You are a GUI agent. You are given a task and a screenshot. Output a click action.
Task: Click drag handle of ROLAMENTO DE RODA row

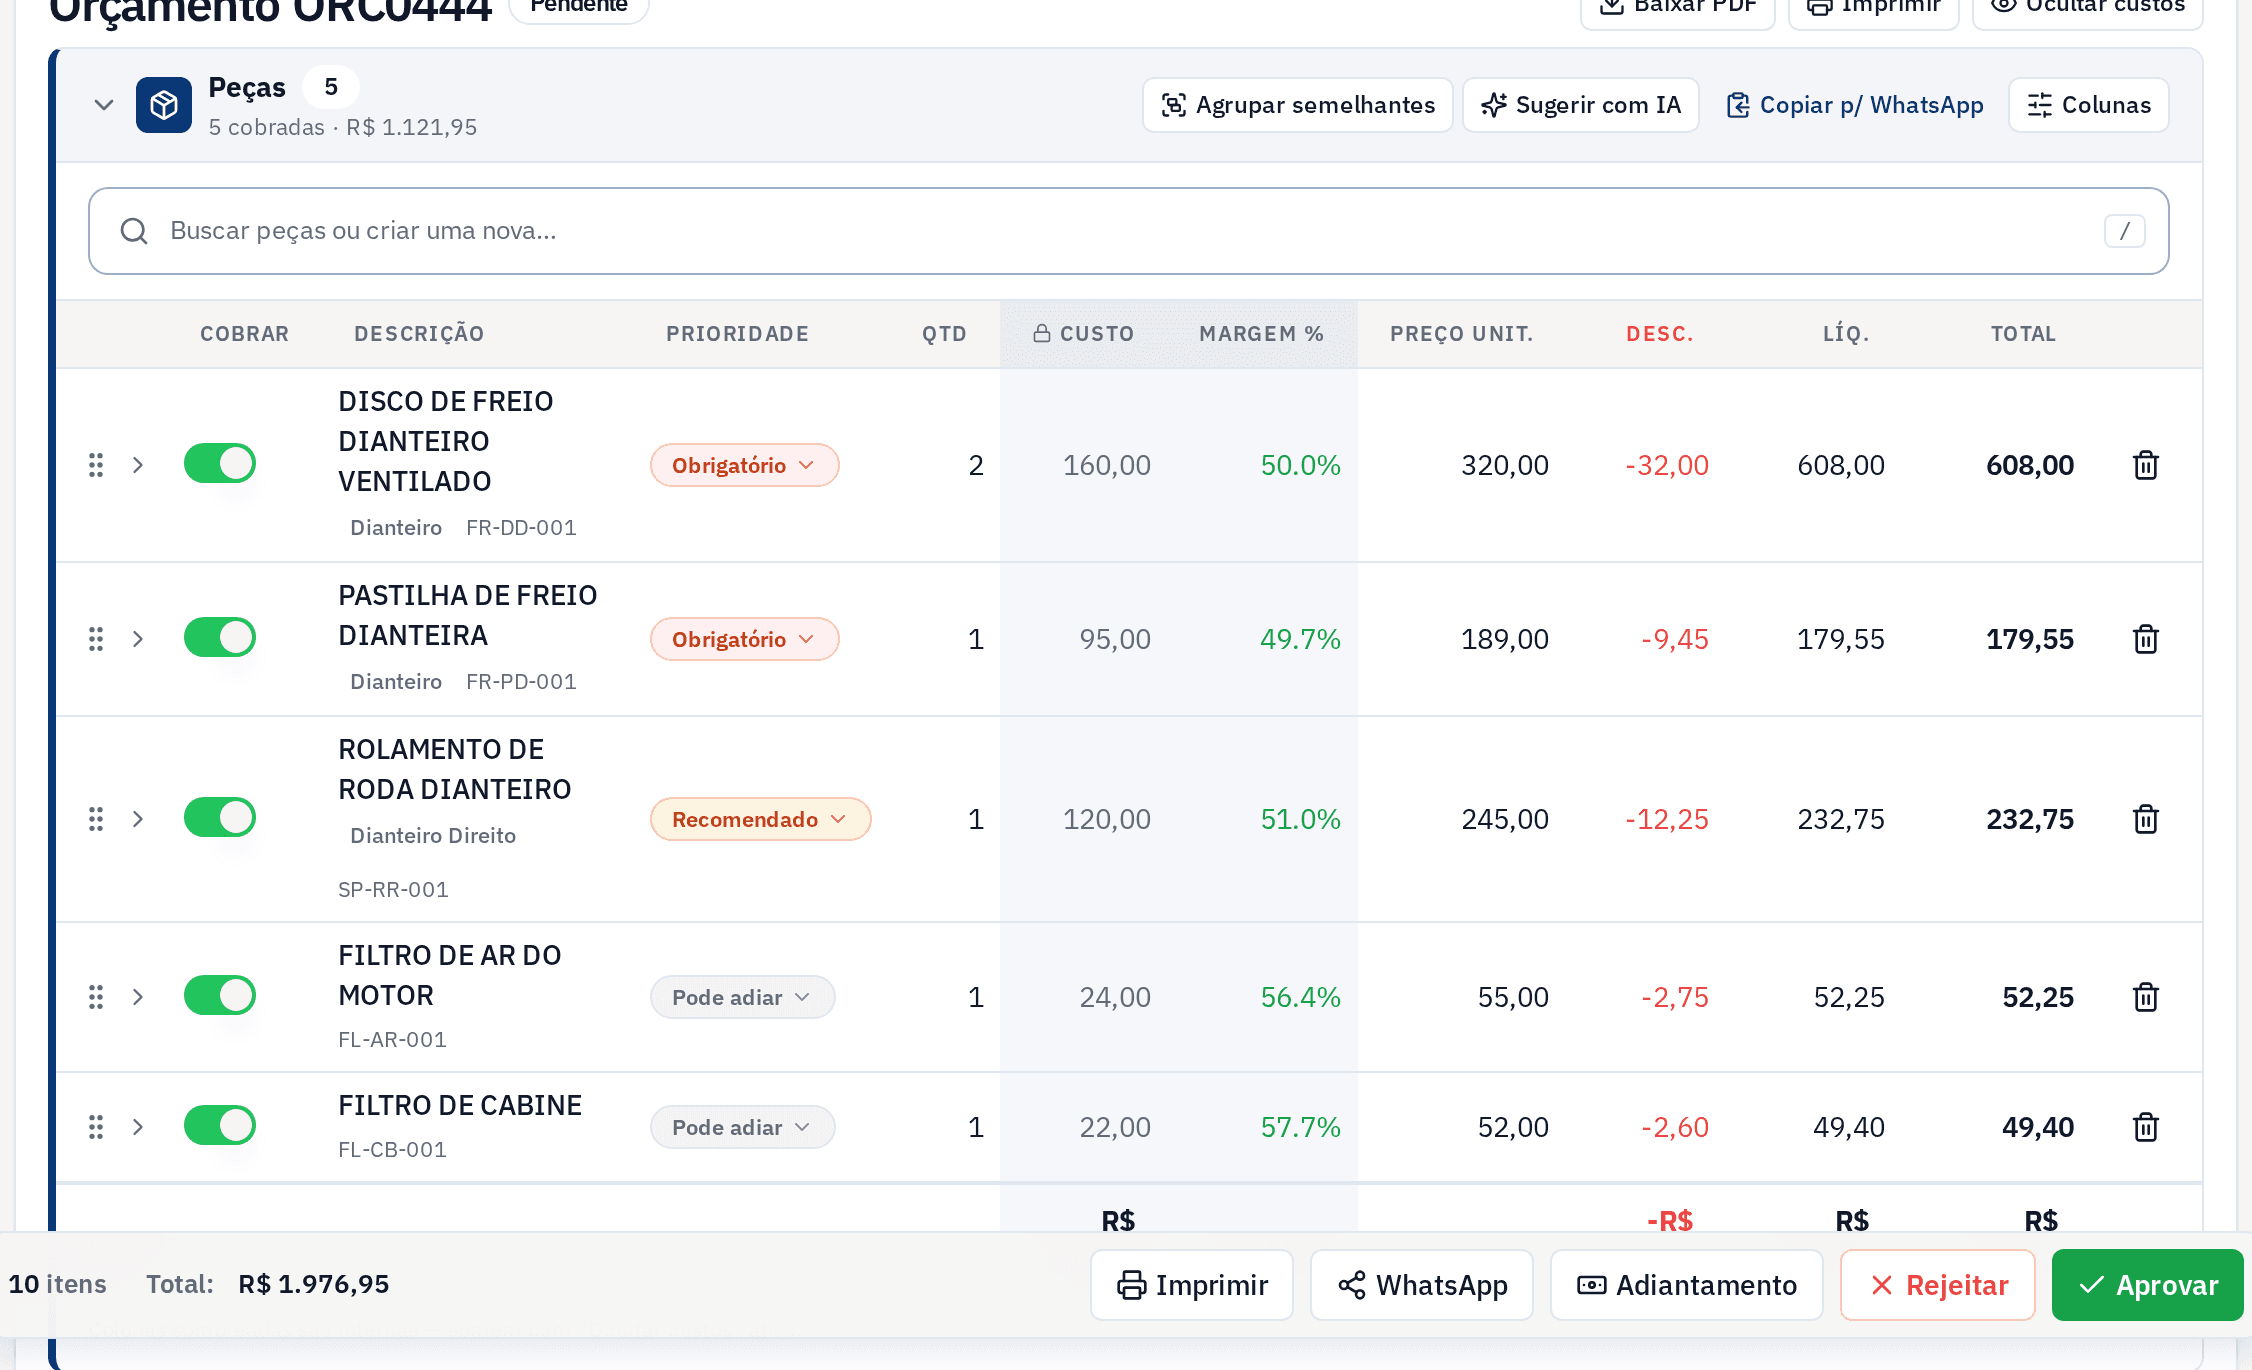(x=96, y=819)
